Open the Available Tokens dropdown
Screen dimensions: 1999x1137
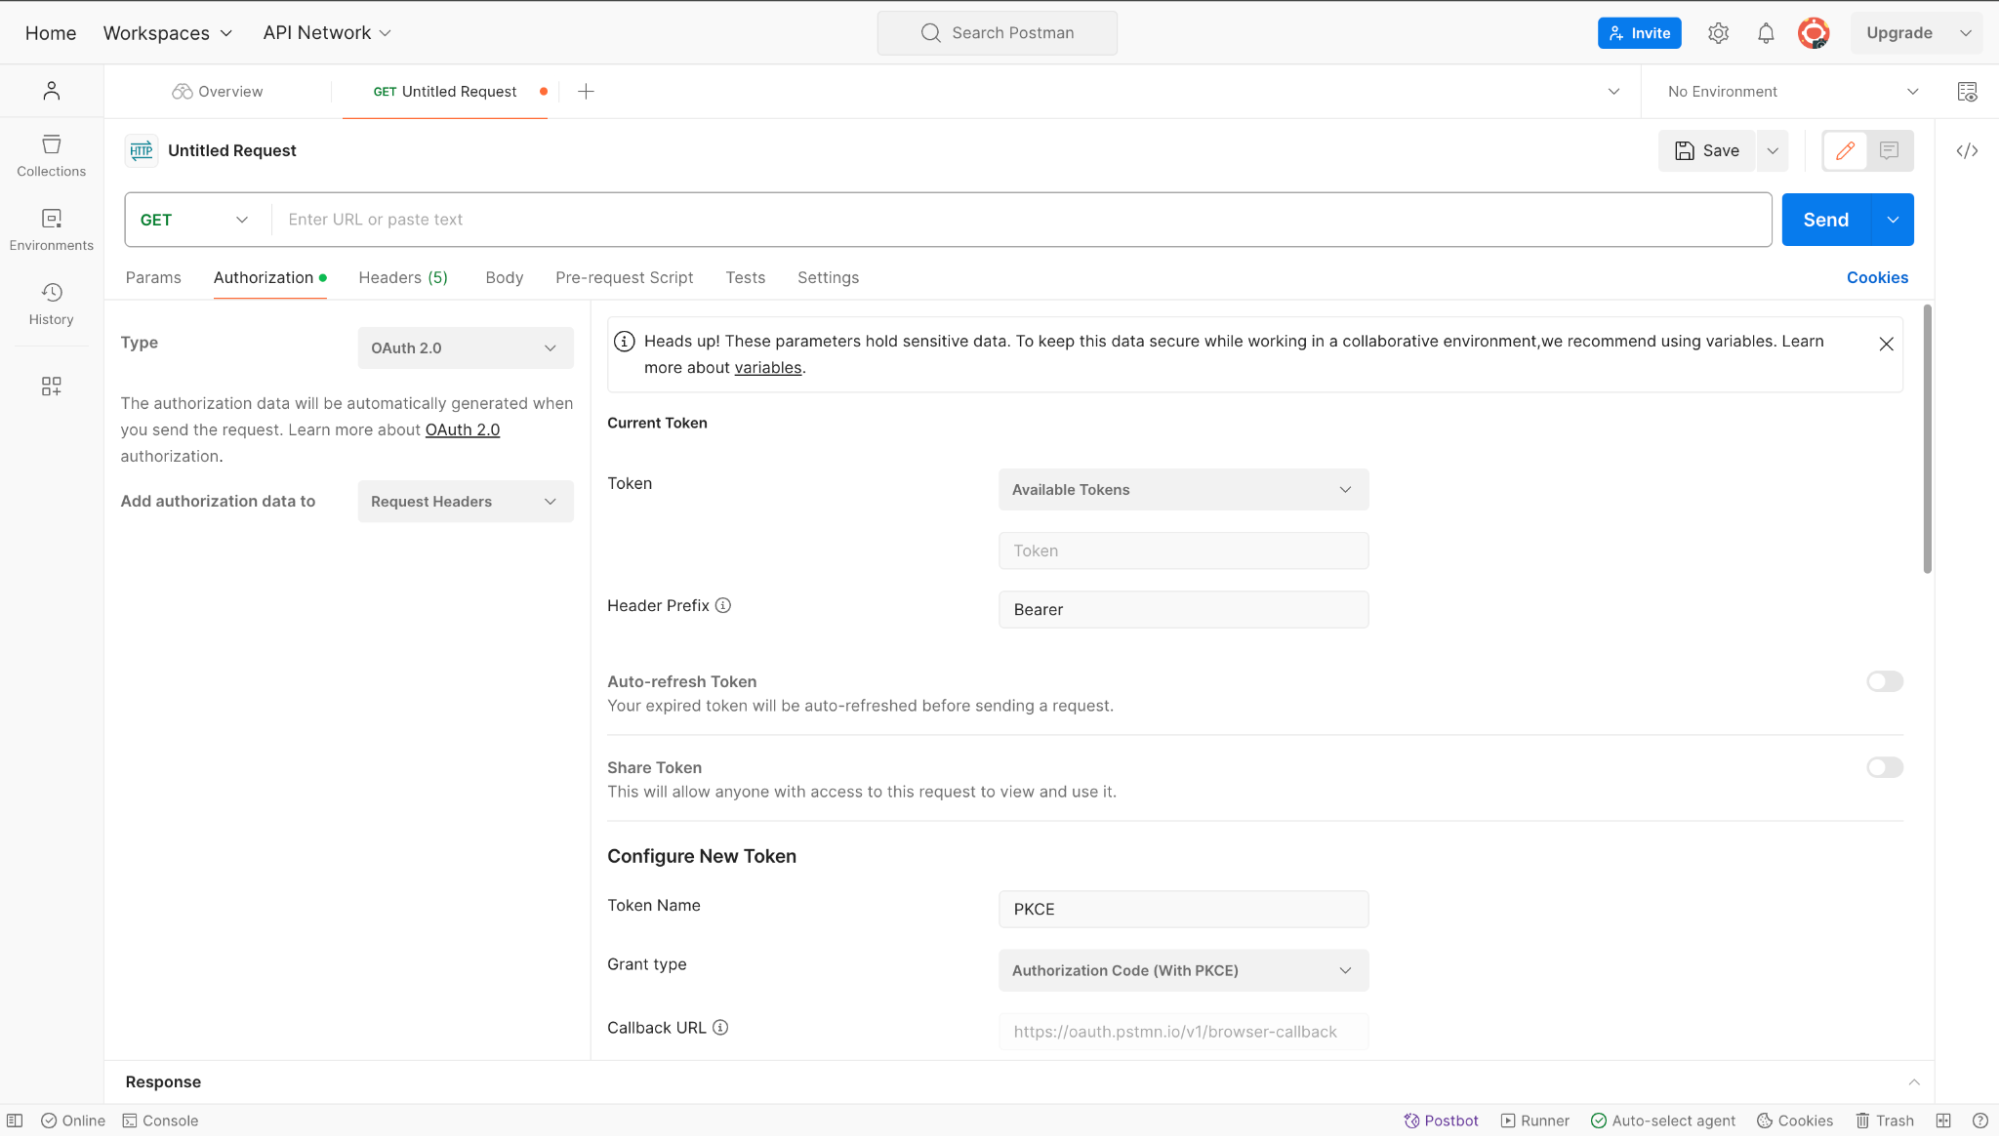[1182, 490]
